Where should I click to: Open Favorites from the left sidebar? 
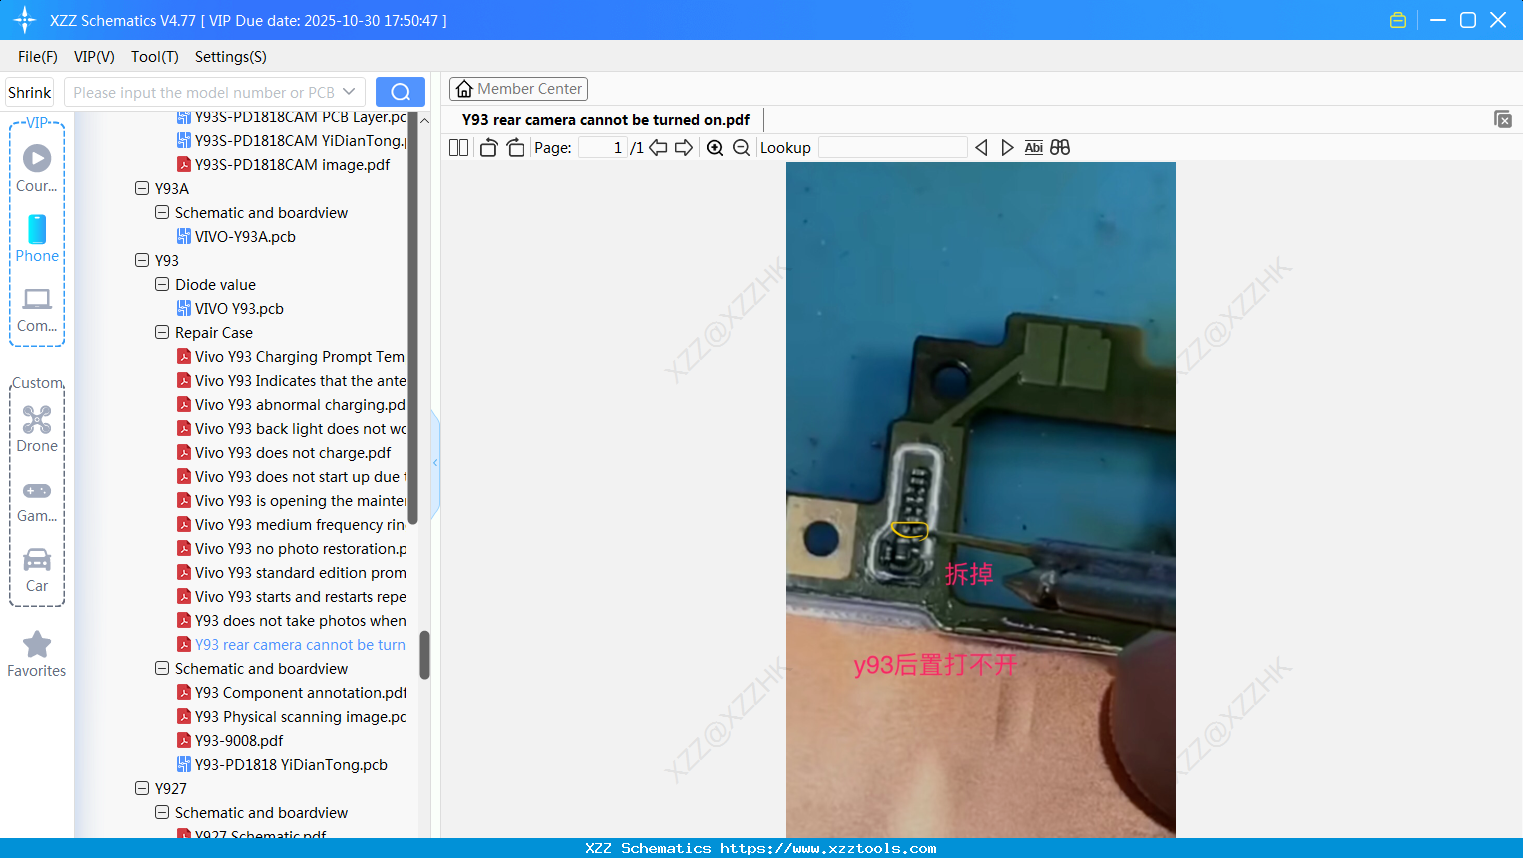[x=36, y=654]
